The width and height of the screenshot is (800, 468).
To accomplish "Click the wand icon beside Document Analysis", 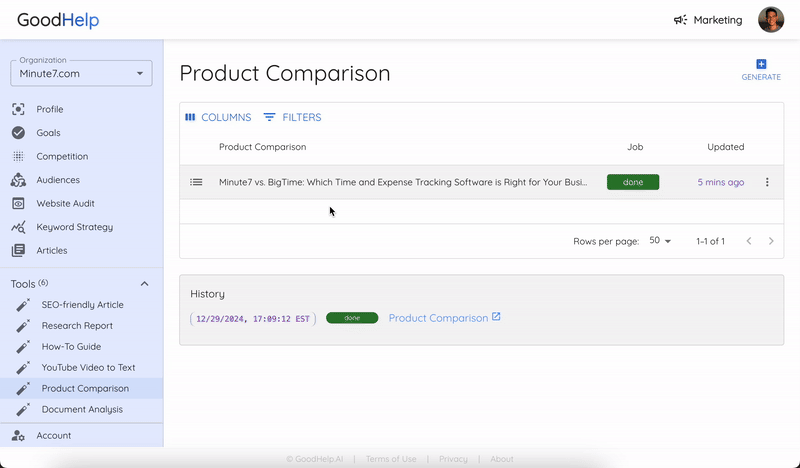I will pyautogui.click(x=23, y=409).
